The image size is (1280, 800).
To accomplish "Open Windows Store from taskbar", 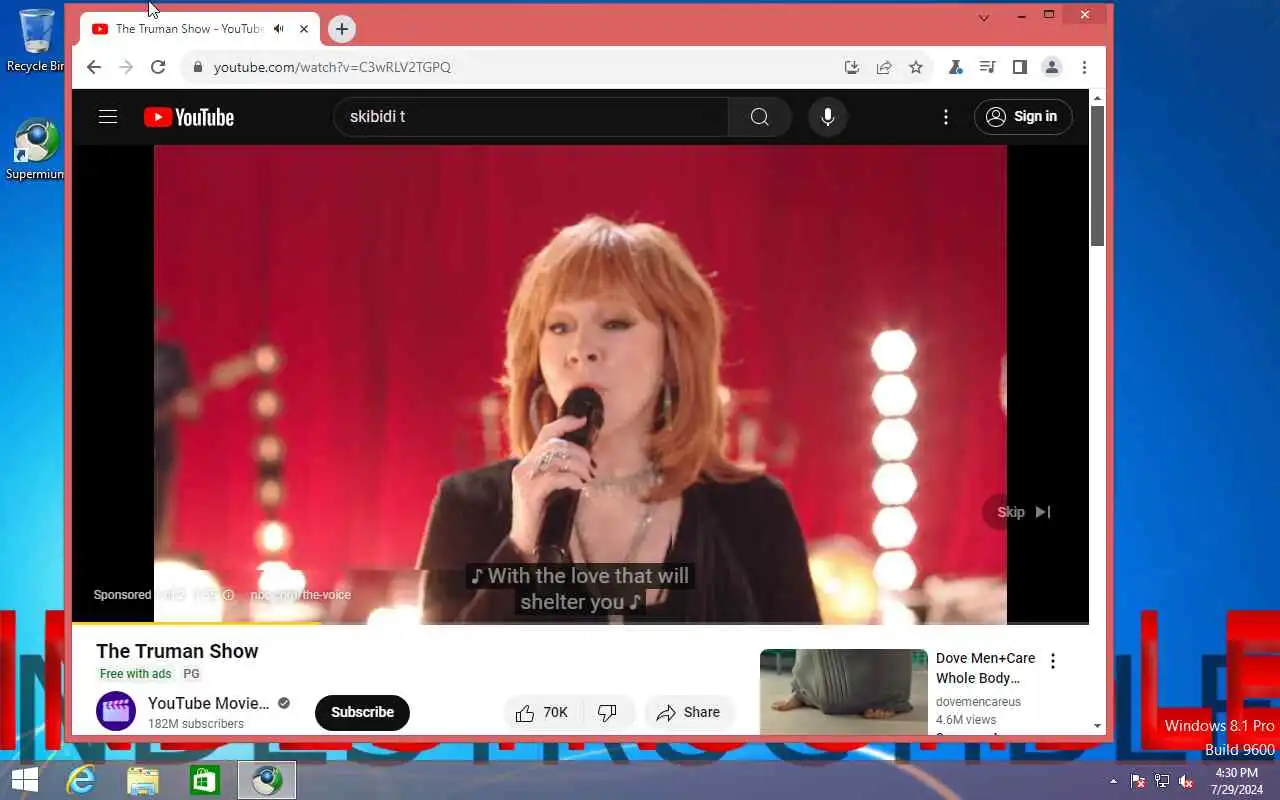I will tap(205, 780).
